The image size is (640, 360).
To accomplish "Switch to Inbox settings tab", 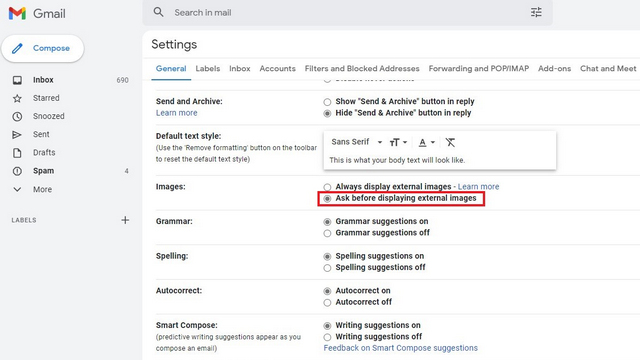I will pyautogui.click(x=240, y=69).
